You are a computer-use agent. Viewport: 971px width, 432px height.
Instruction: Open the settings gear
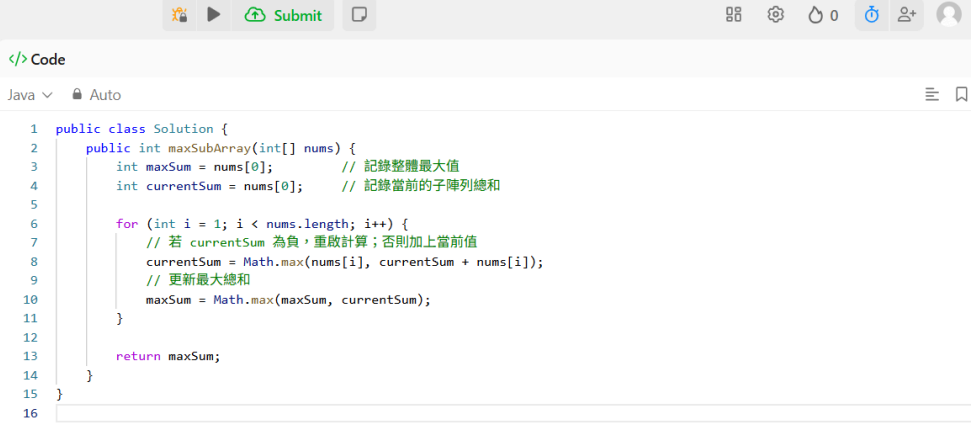(775, 15)
